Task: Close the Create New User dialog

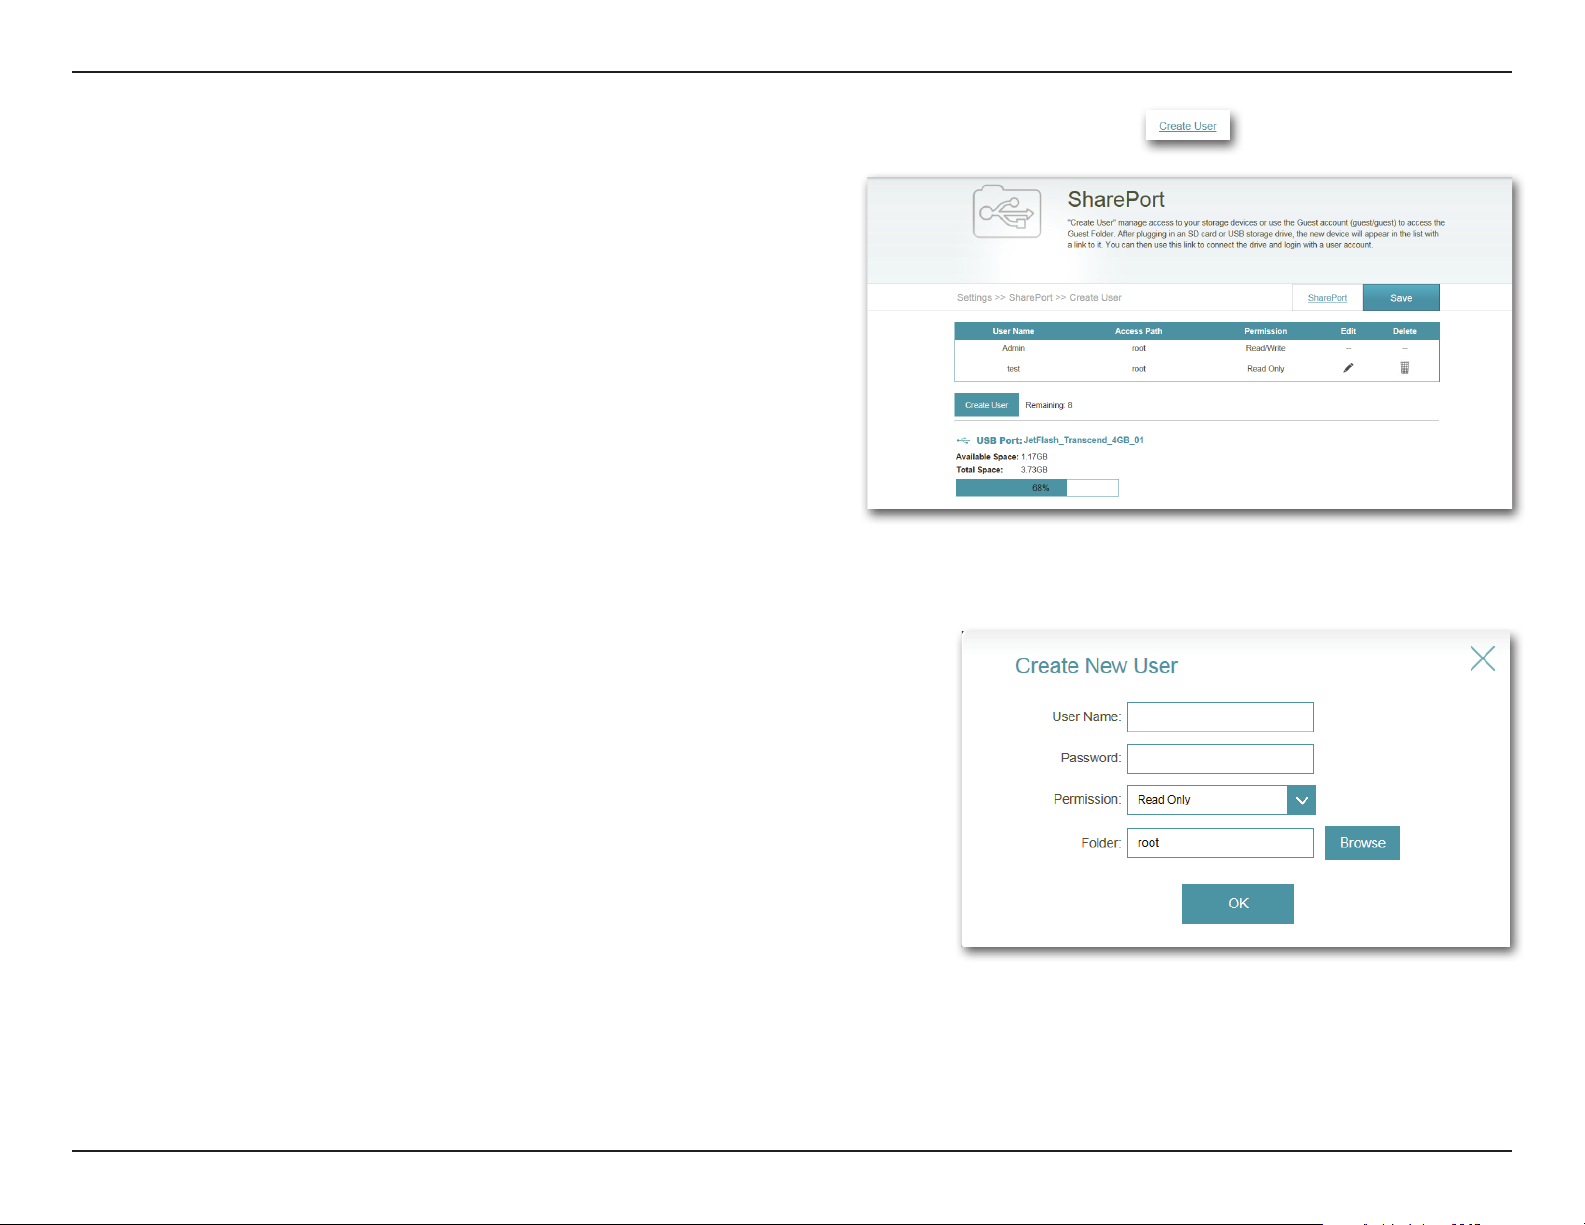Action: (1482, 658)
